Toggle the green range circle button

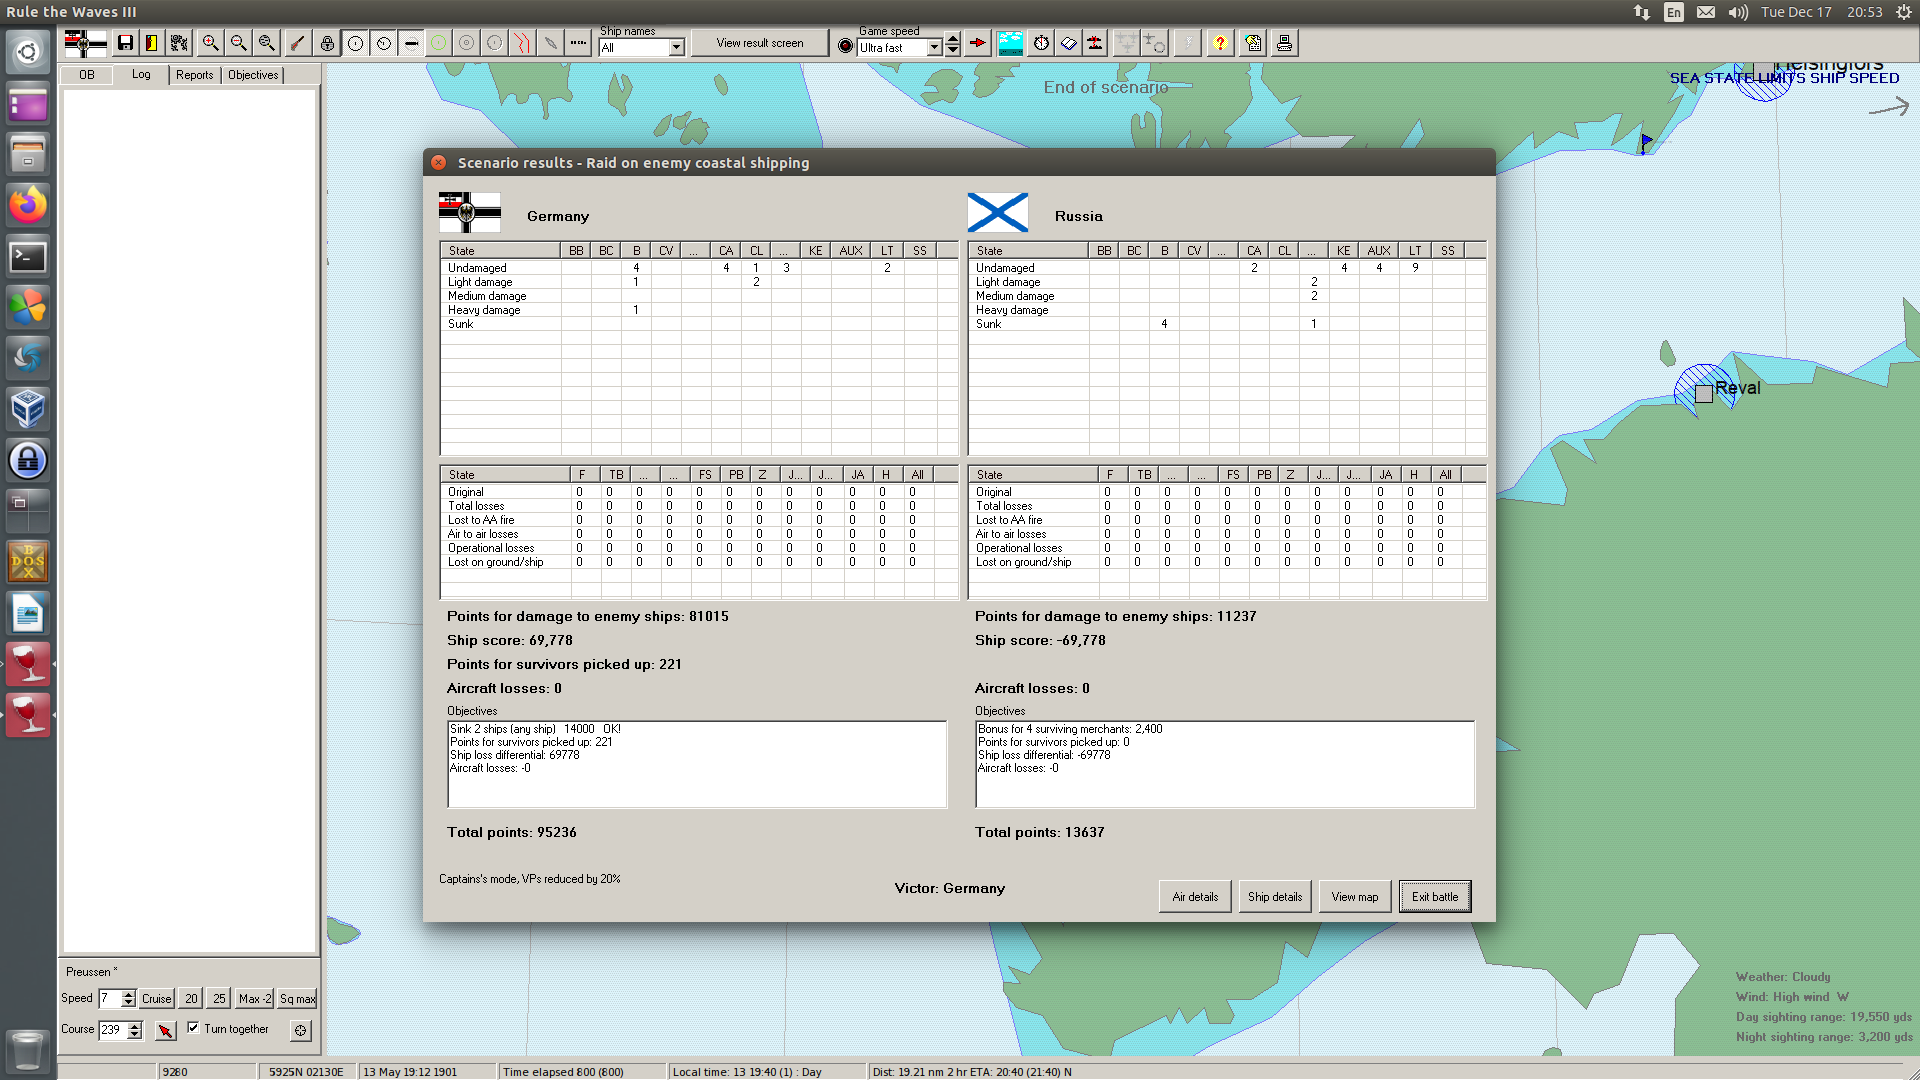pyautogui.click(x=438, y=43)
